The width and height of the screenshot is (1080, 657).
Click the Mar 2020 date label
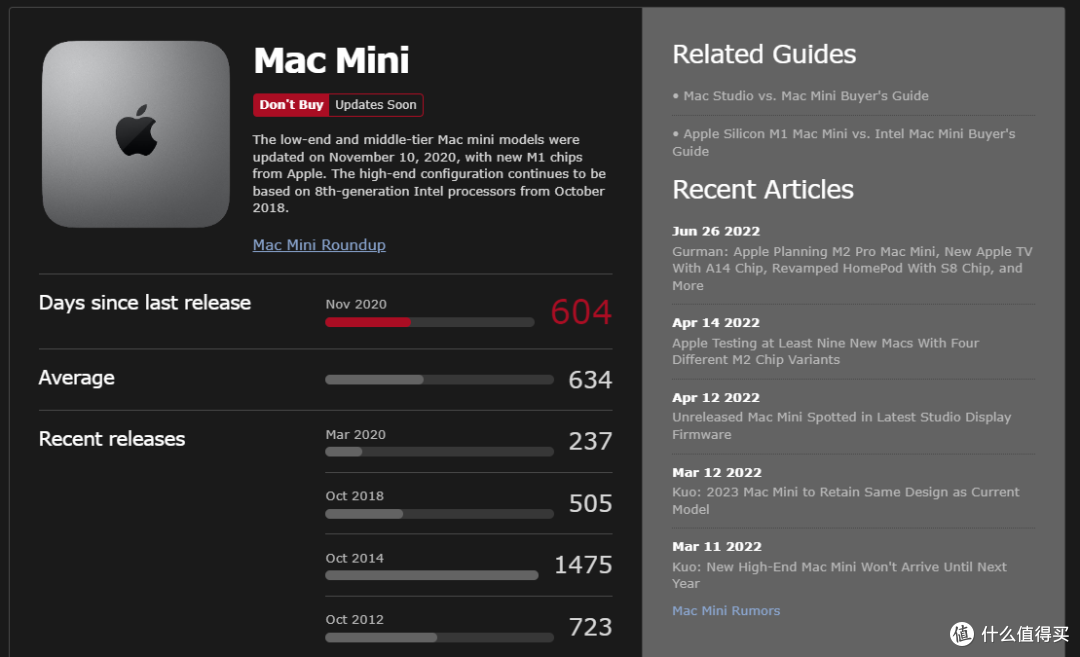(355, 435)
